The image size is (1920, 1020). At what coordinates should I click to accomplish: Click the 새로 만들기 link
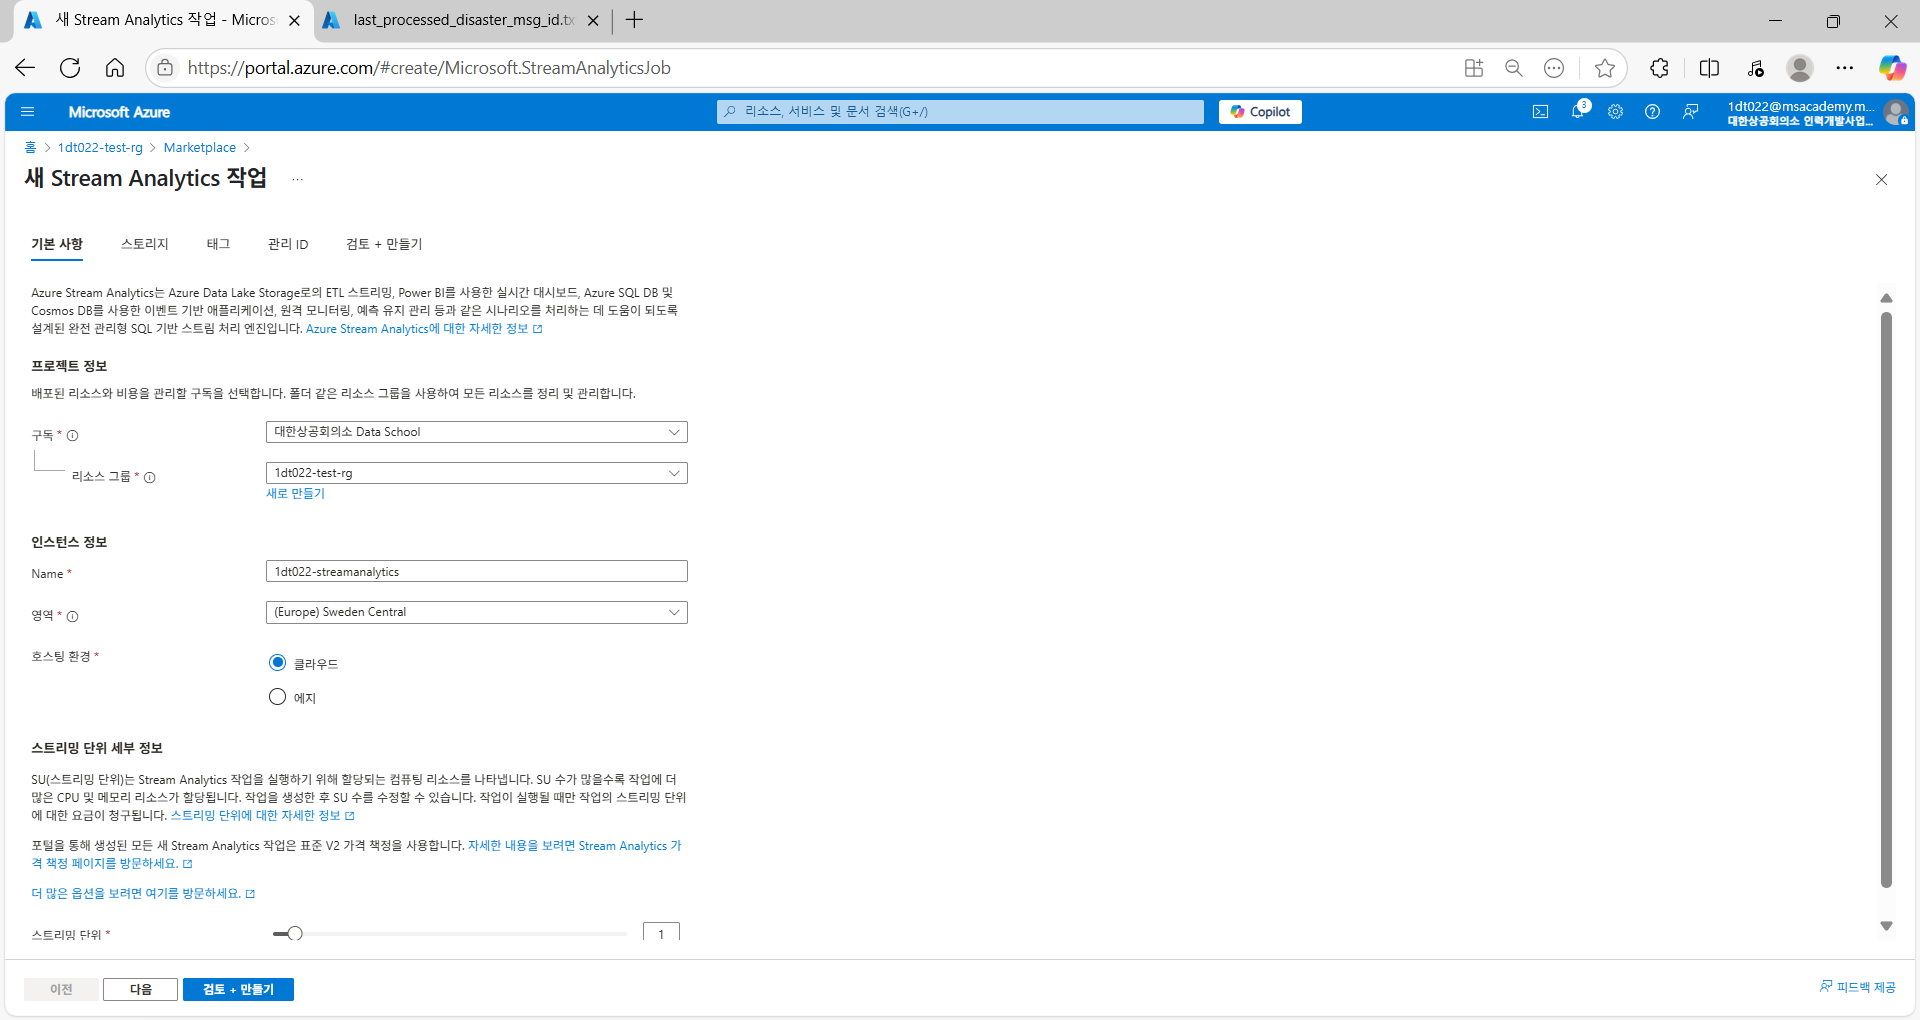295,493
